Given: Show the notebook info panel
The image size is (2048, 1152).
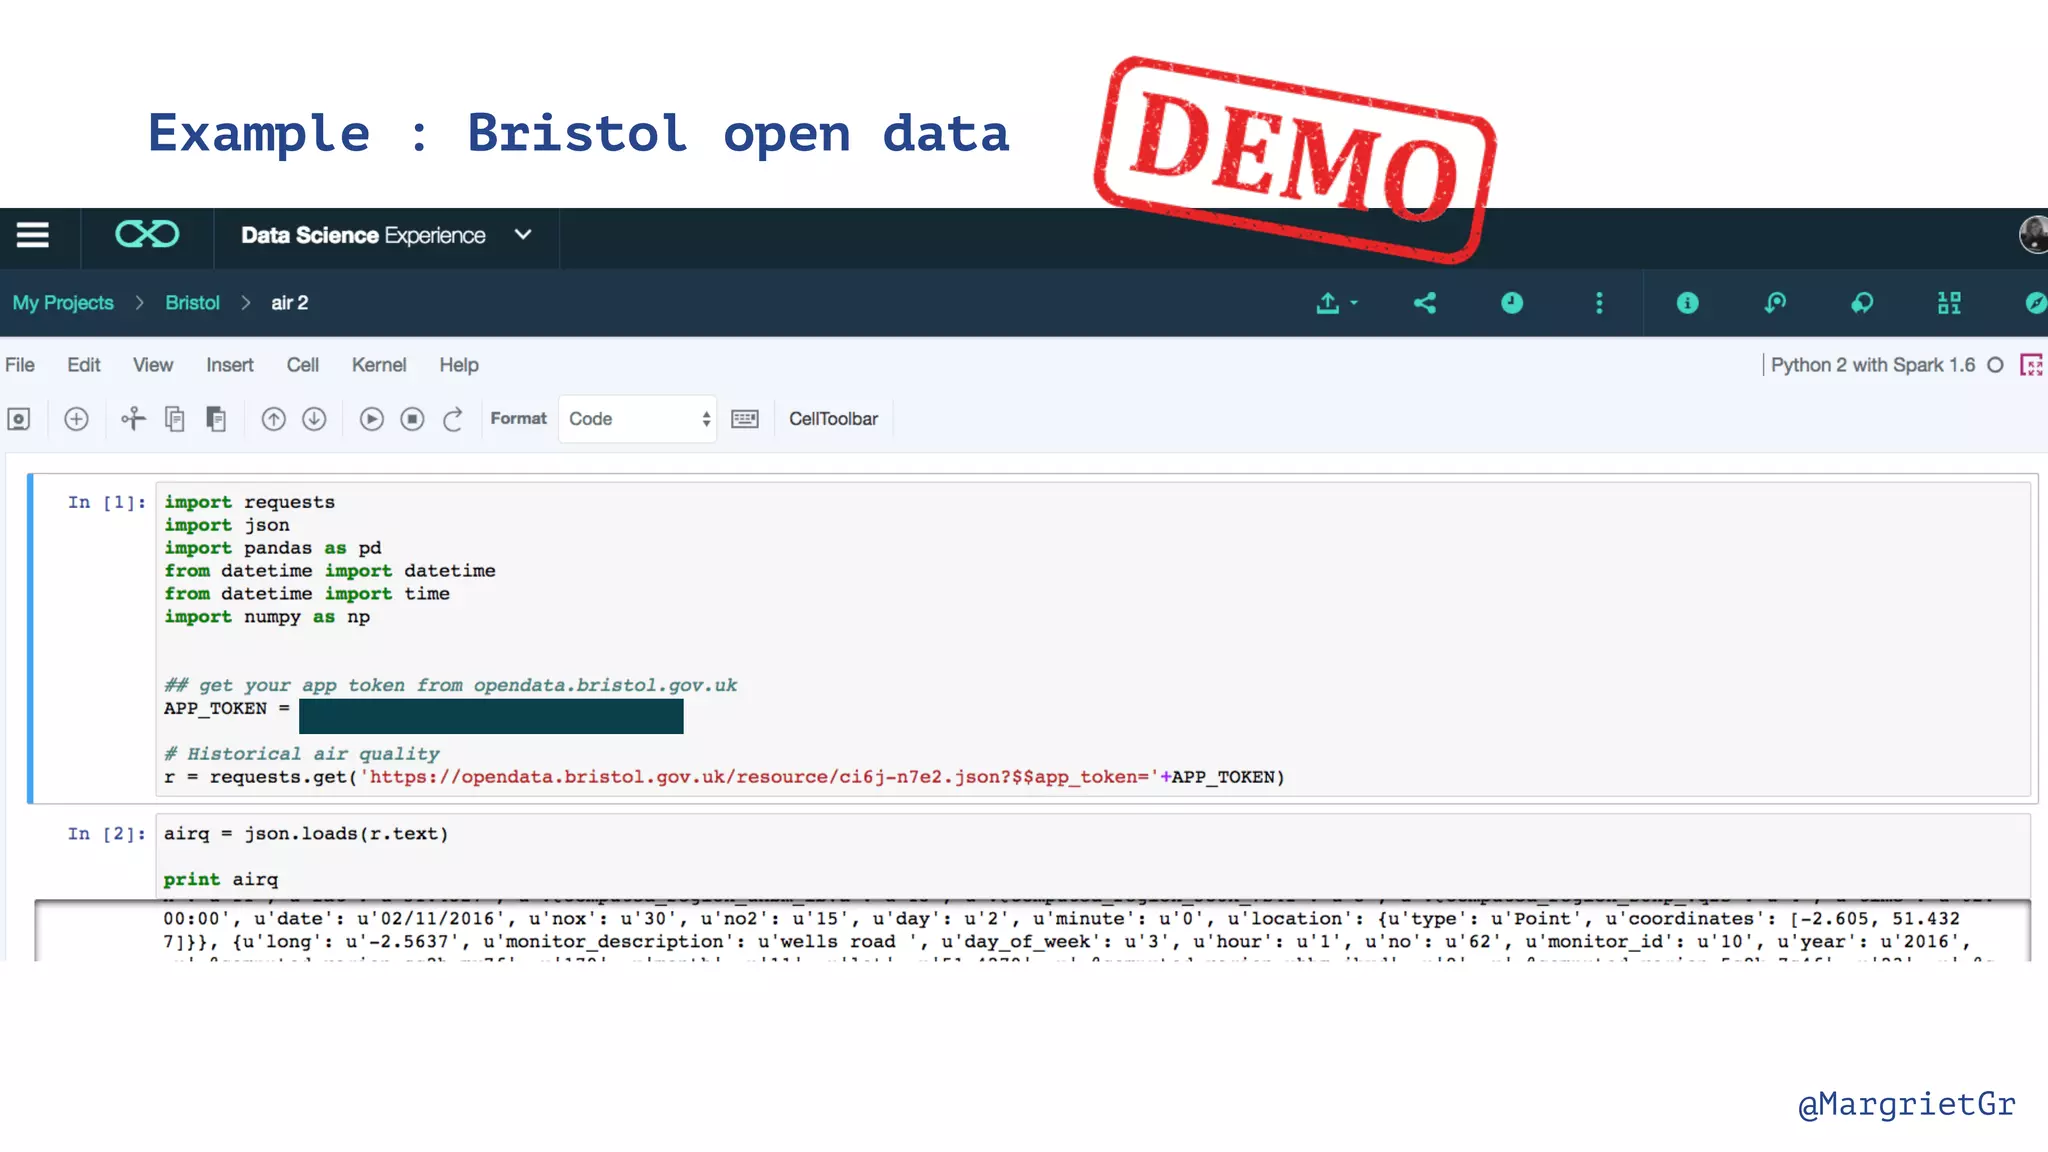Looking at the screenshot, I should pos(1687,303).
